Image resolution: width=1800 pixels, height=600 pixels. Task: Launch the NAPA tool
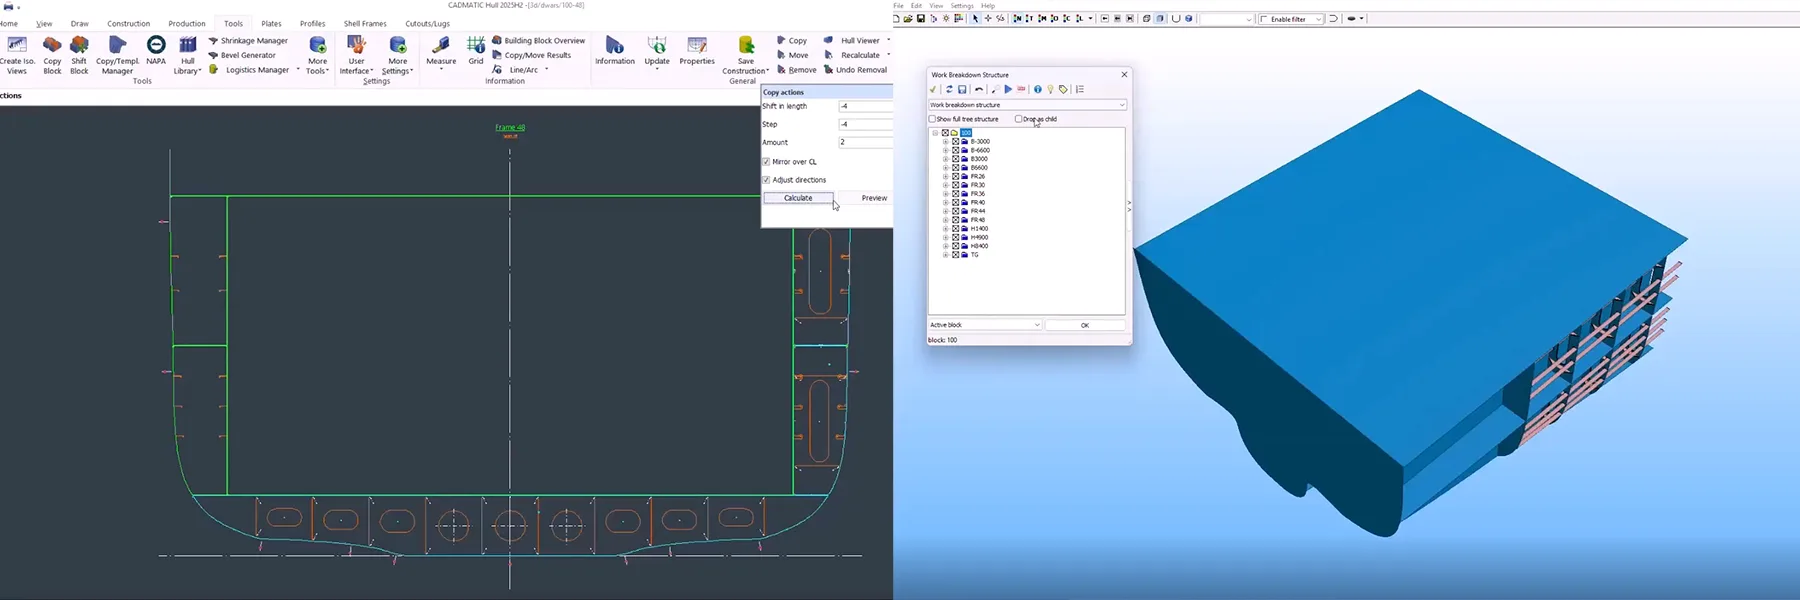pos(156,51)
